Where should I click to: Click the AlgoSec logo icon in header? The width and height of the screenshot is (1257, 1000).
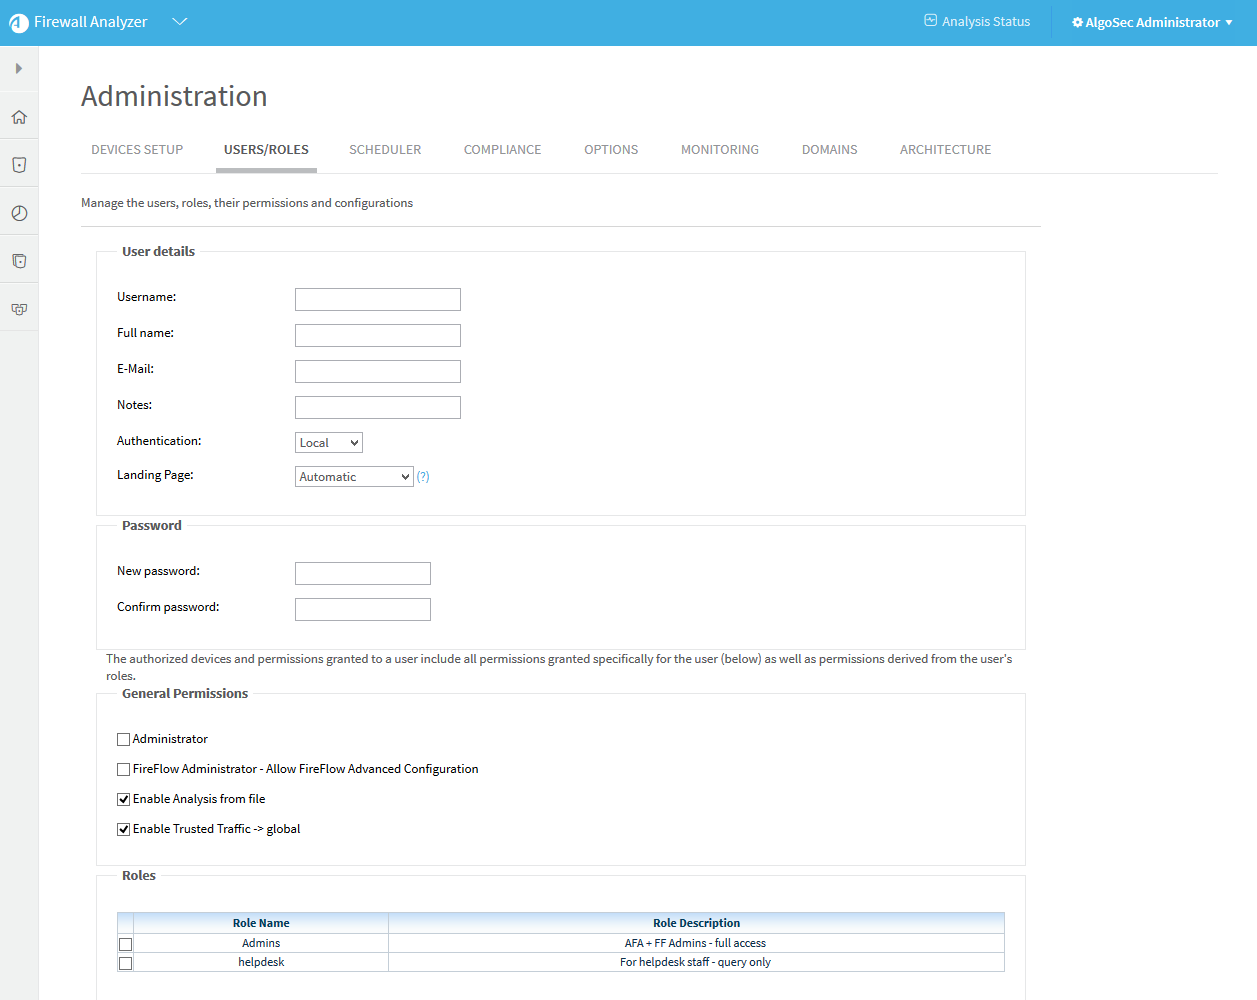click(x=19, y=22)
